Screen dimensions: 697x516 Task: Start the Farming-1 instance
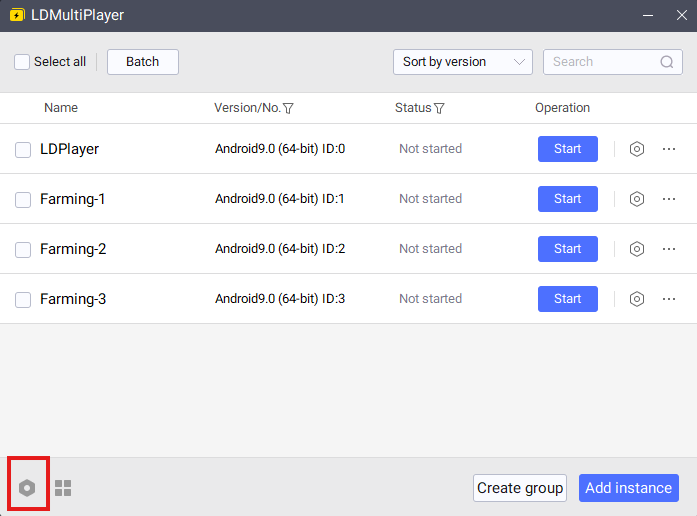[568, 199]
